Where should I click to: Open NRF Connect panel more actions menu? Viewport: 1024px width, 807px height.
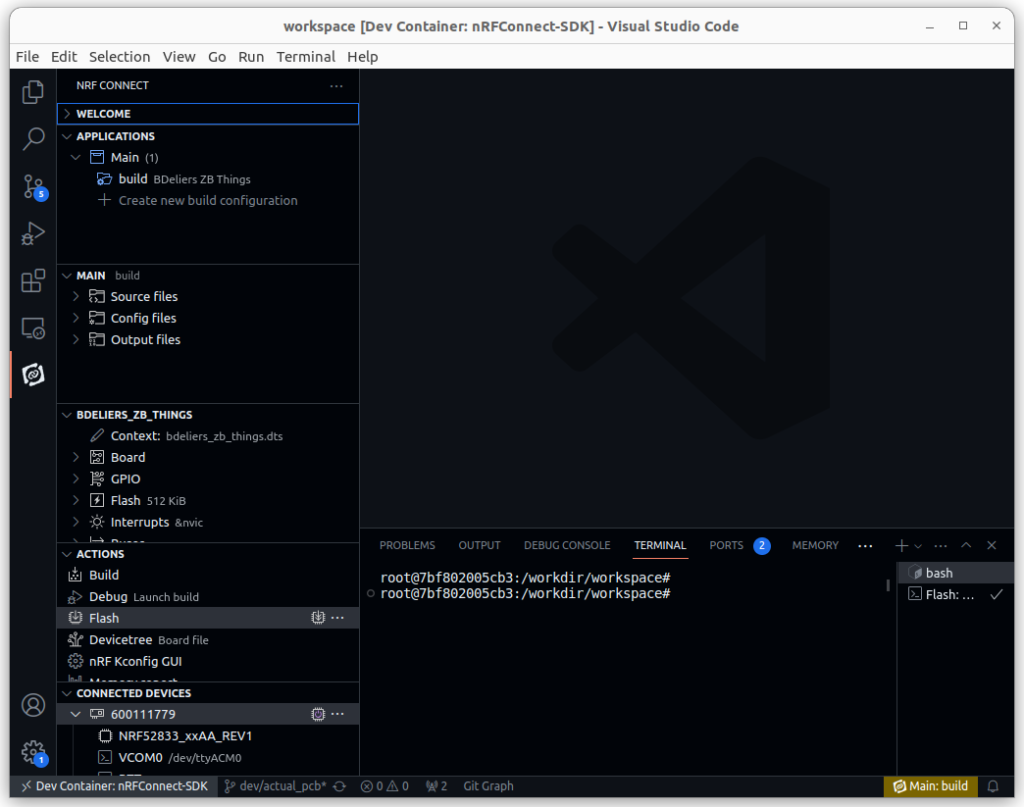pos(336,86)
